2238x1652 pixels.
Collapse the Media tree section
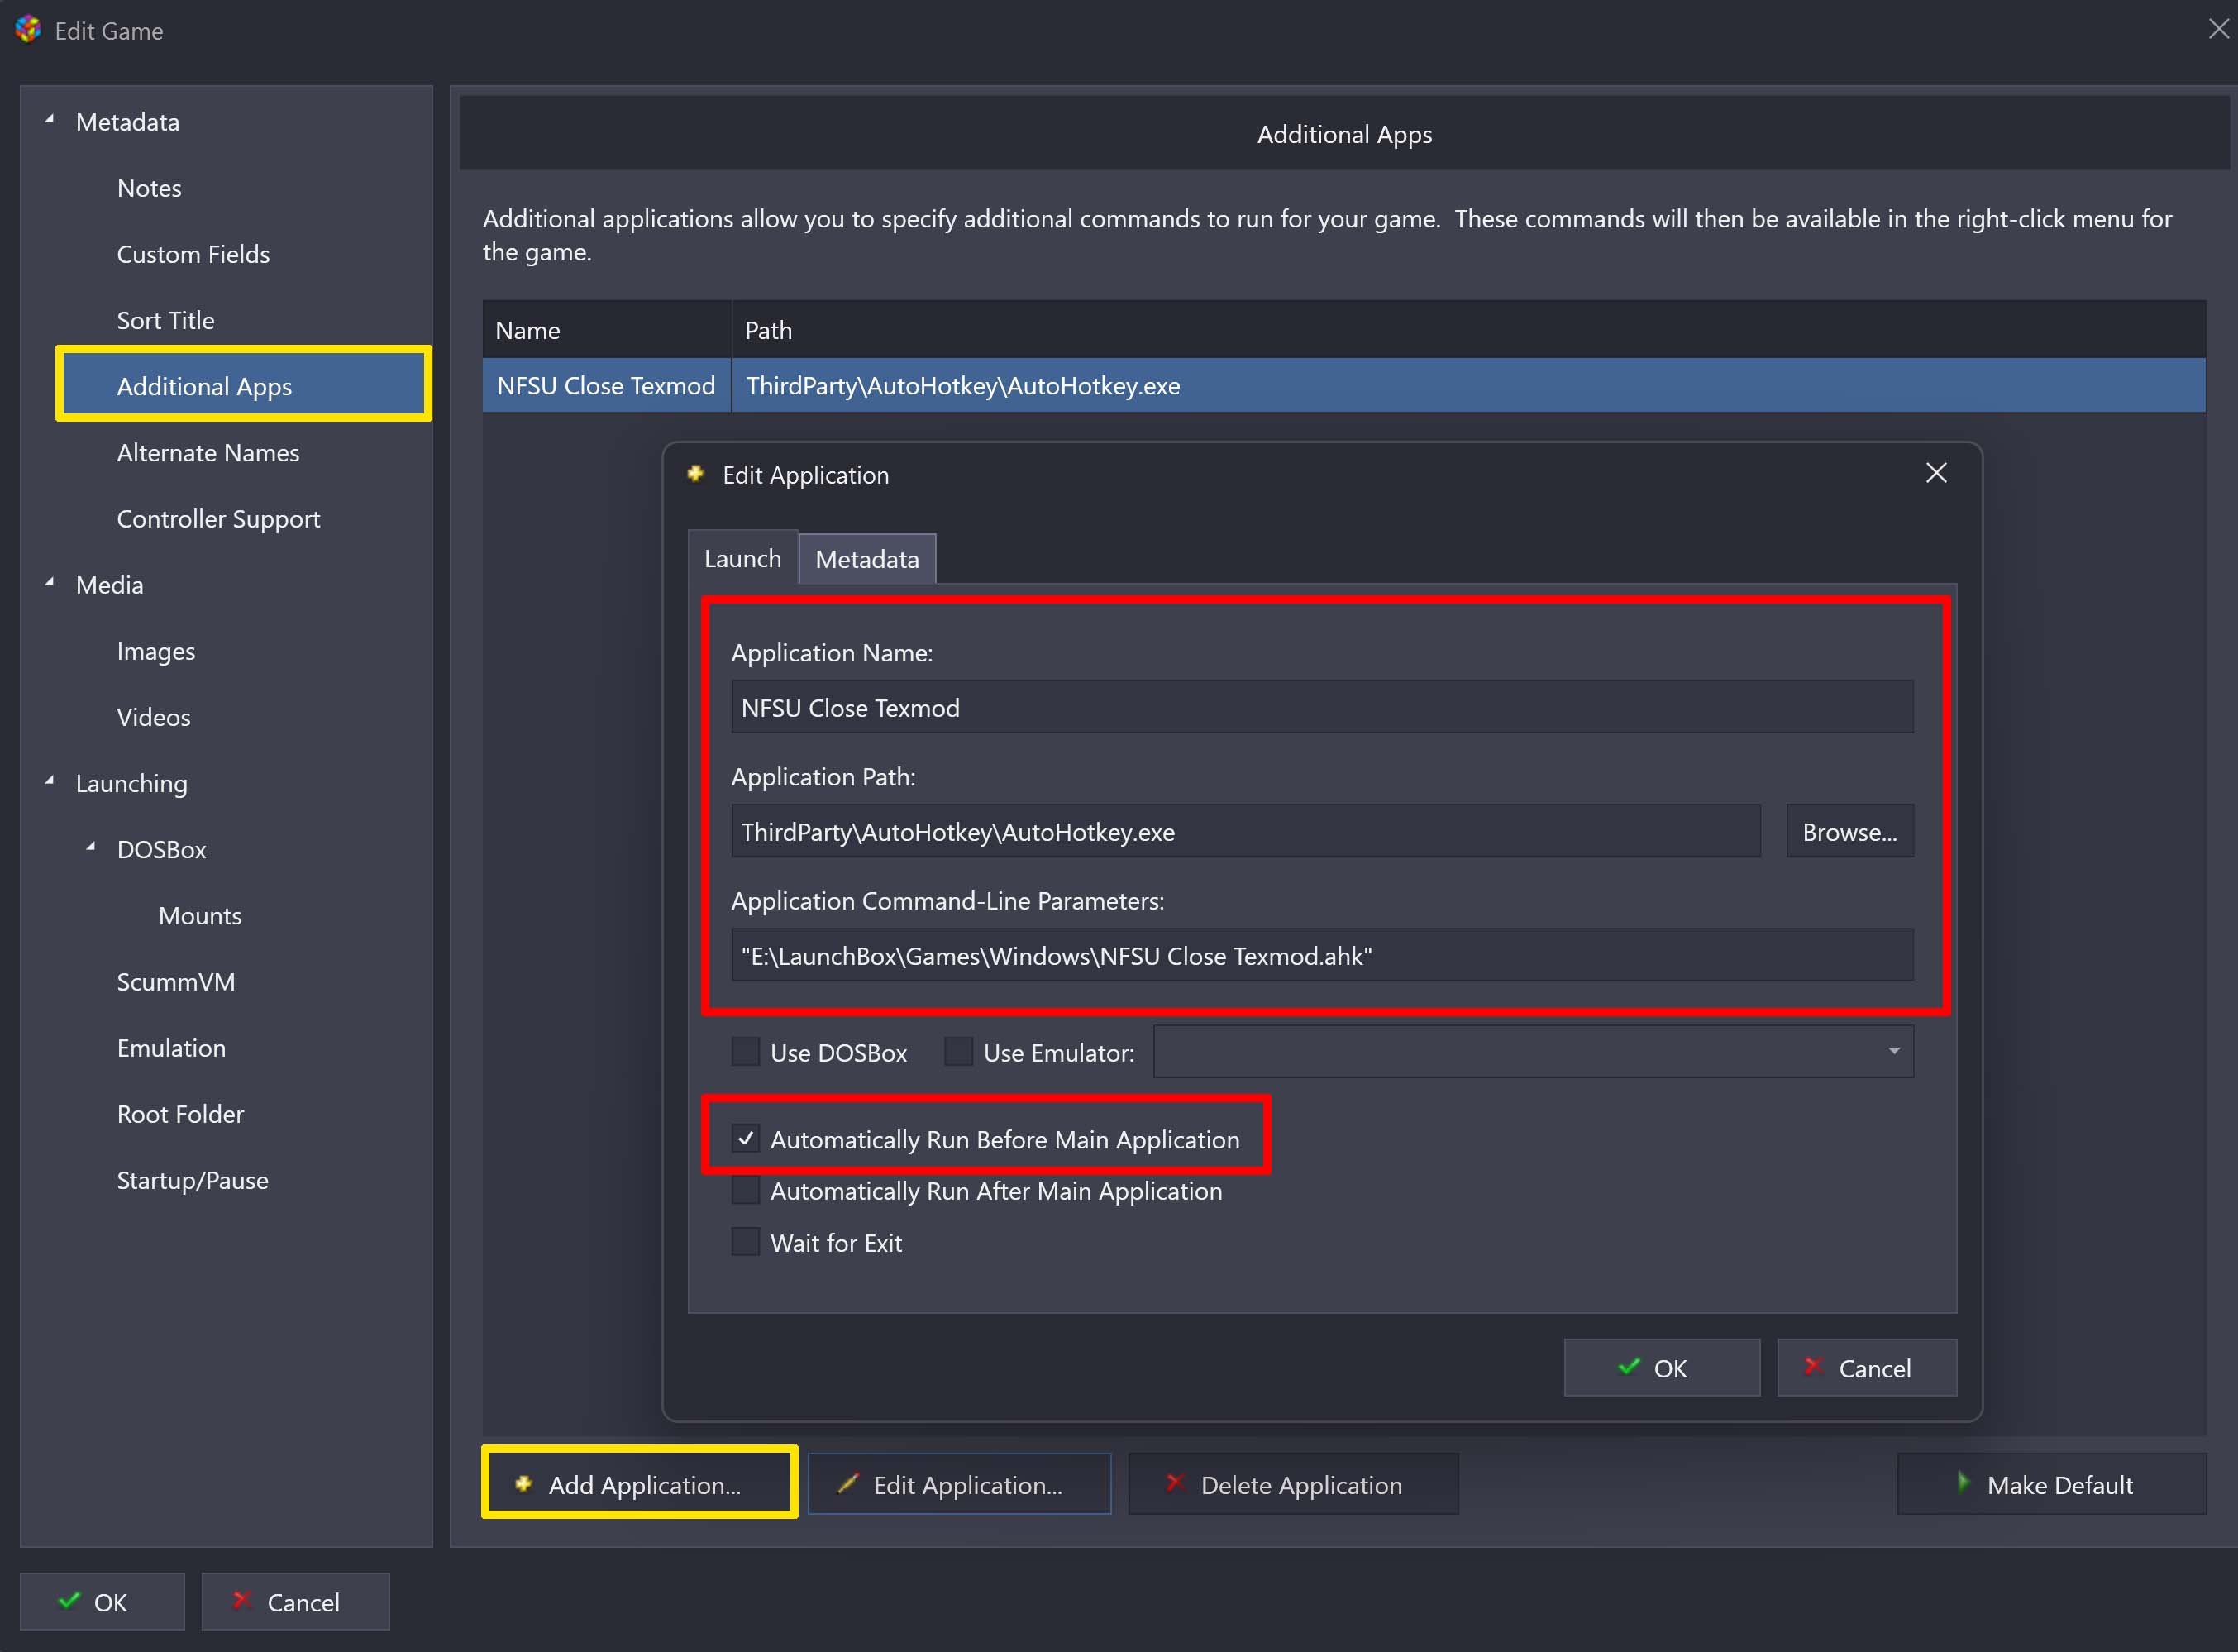point(49,583)
